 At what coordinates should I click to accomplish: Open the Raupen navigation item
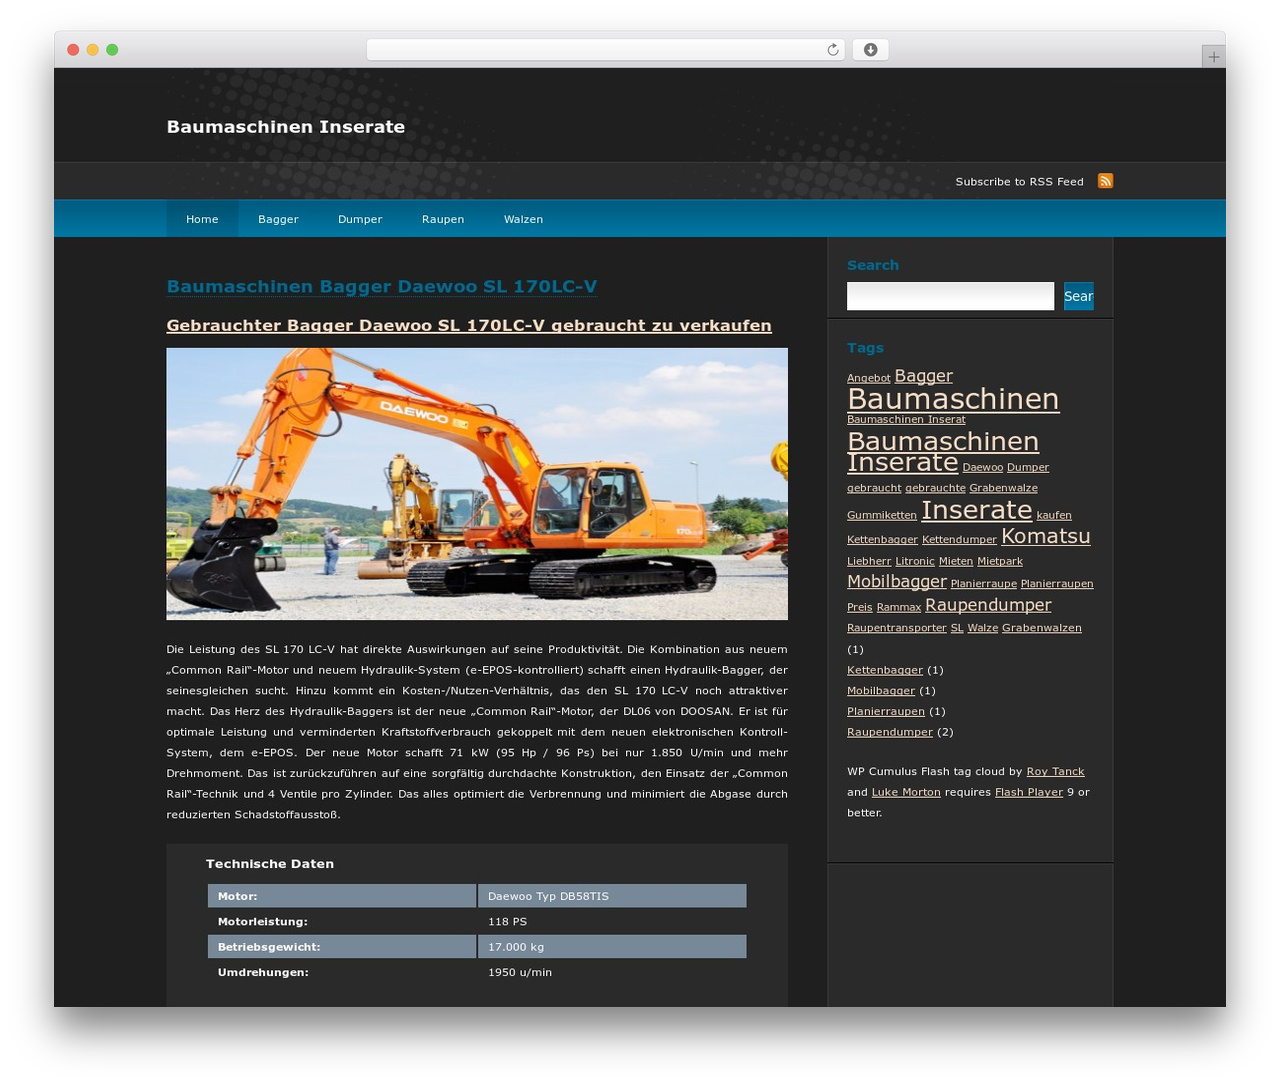pos(443,219)
